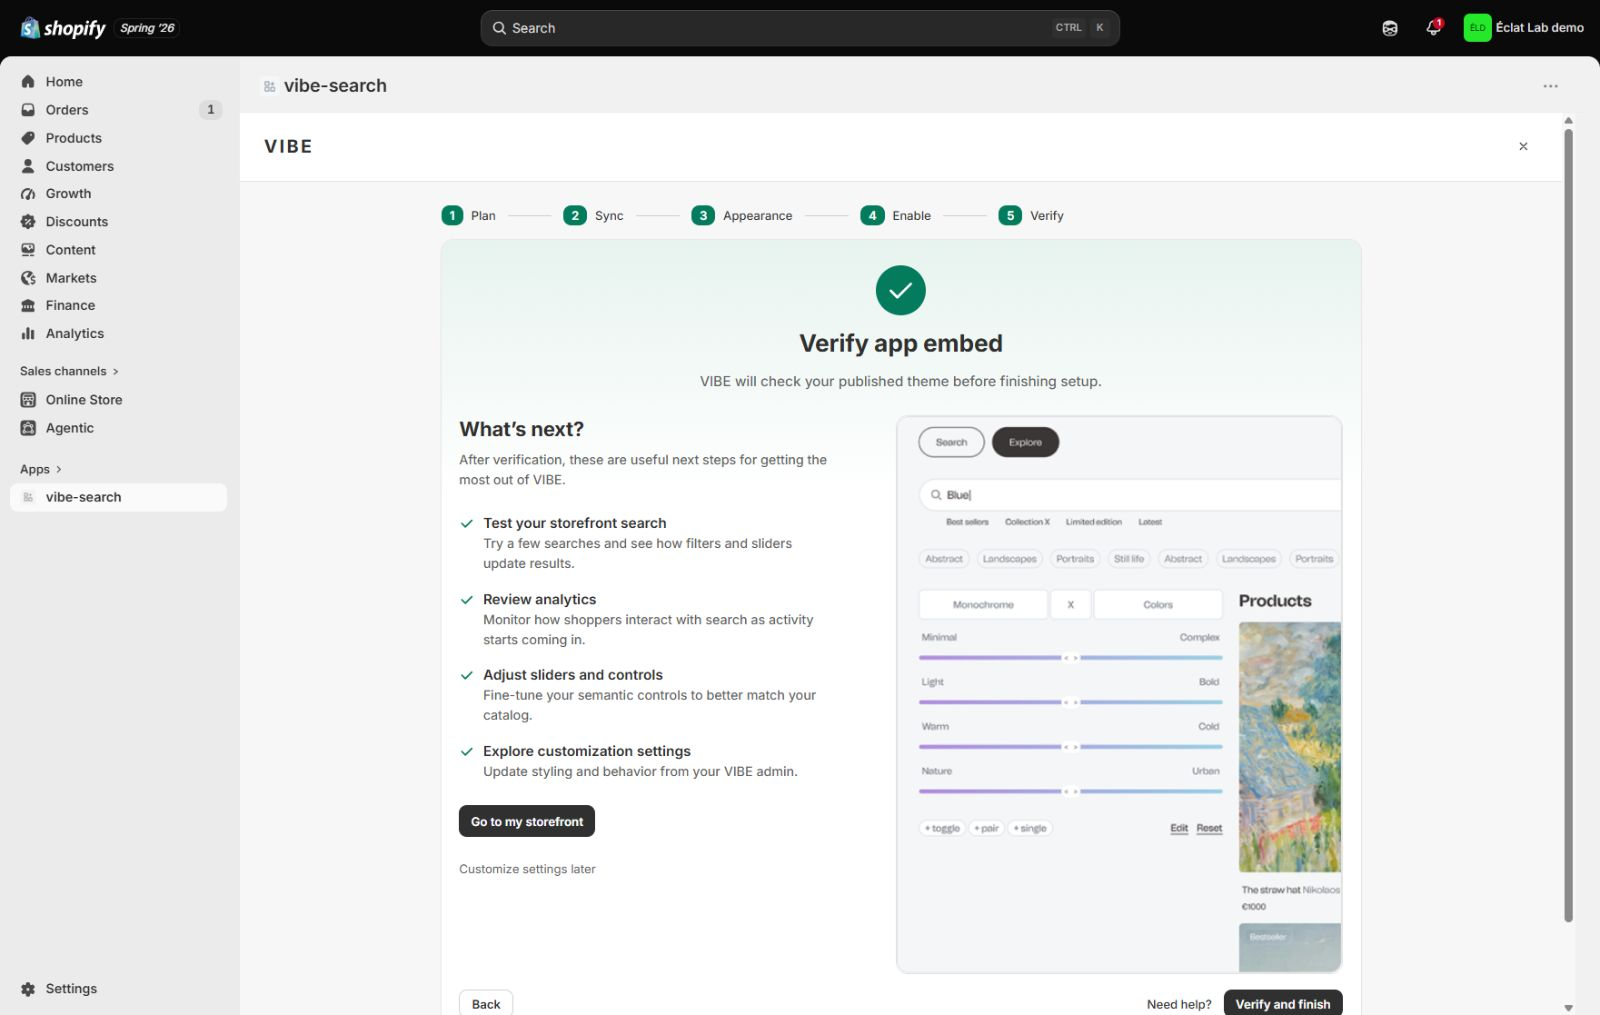Expand the Apps section

(41, 469)
